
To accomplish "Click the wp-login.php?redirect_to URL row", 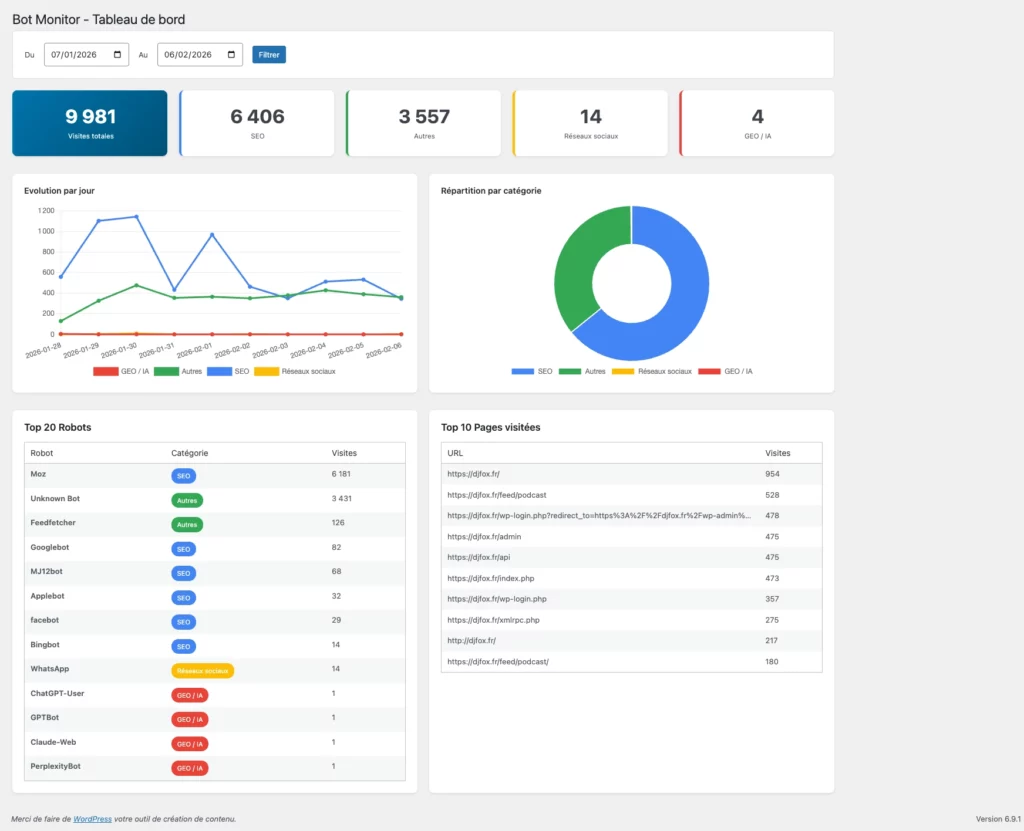I will (599, 516).
